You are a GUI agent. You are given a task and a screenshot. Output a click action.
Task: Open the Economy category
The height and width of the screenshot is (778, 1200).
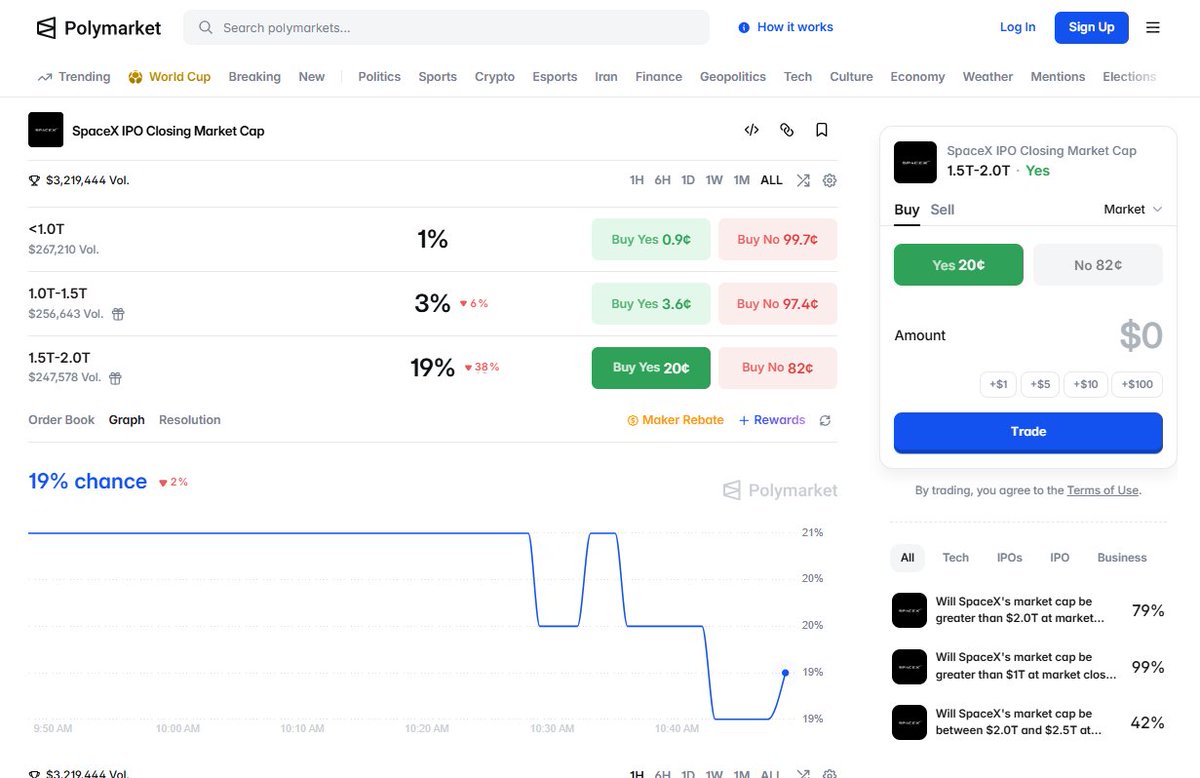[917, 77]
